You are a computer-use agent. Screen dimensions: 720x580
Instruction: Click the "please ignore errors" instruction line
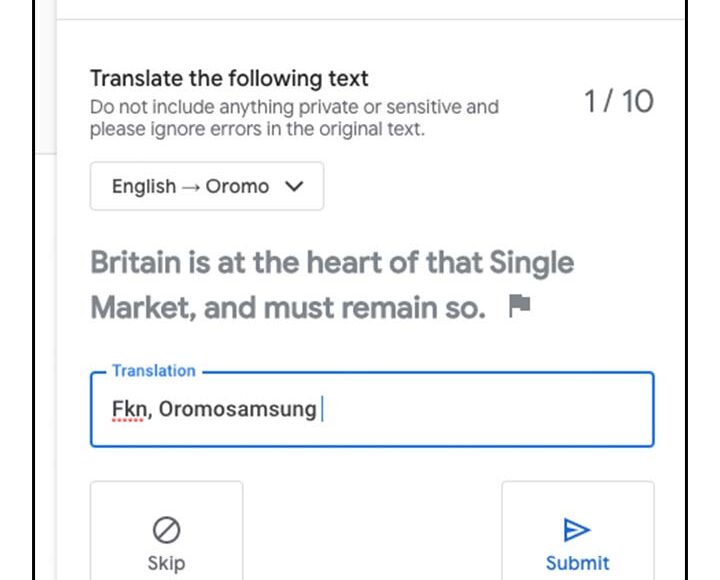click(257, 129)
